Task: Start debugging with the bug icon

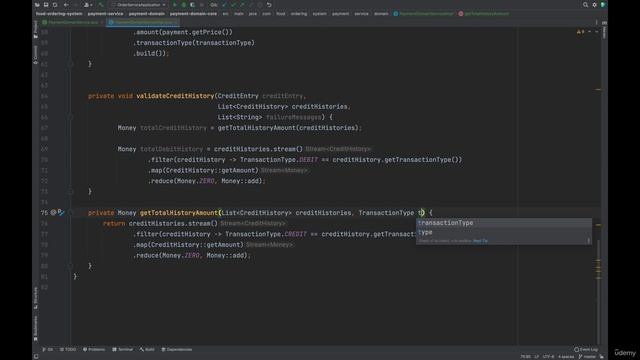Action: click(183, 5)
